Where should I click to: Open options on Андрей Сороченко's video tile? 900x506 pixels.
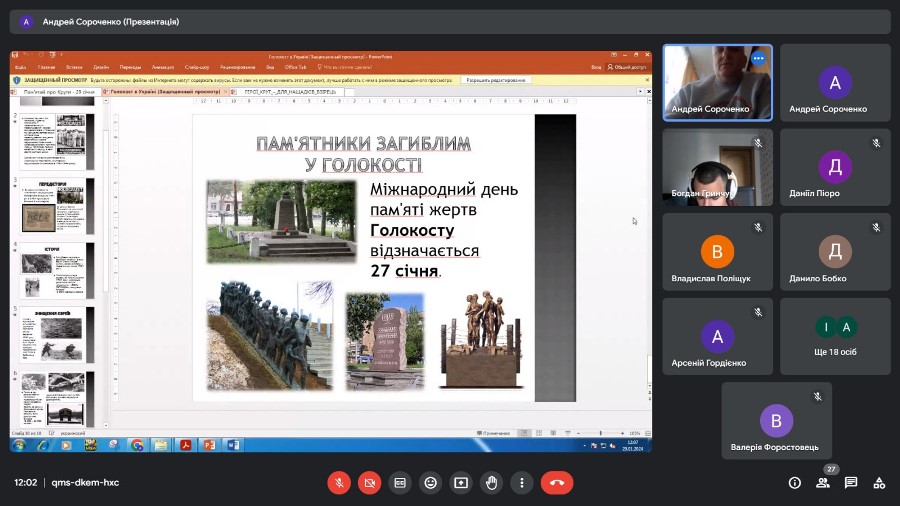(758, 58)
